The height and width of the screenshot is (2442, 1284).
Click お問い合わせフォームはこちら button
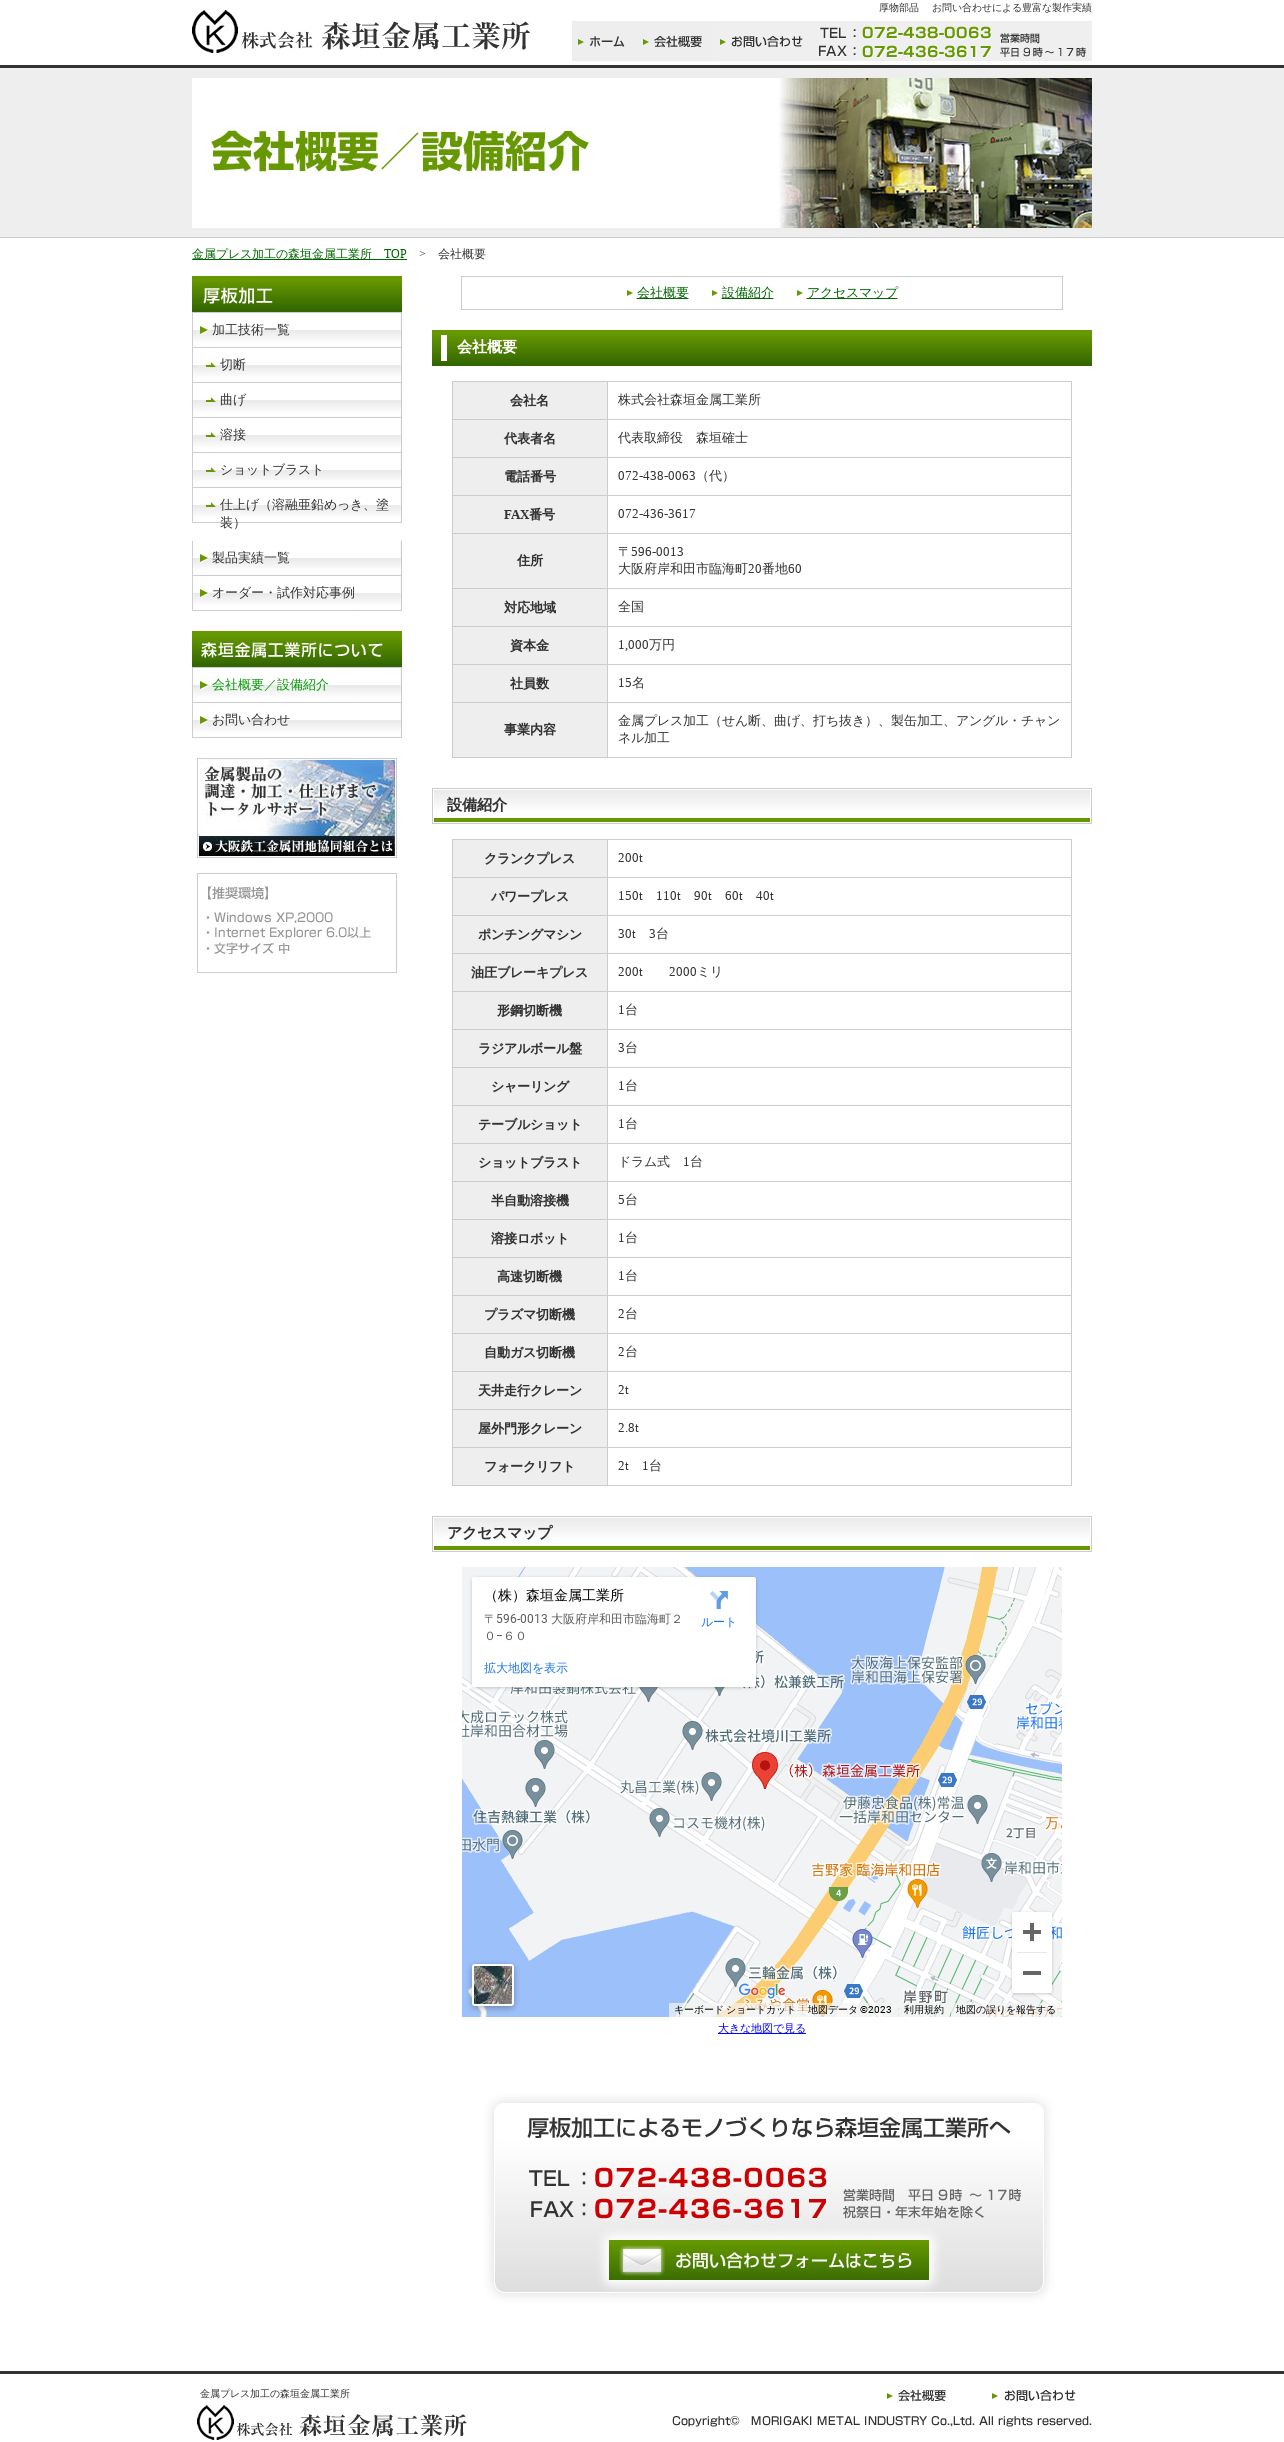pyautogui.click(x=769, y=2260)
